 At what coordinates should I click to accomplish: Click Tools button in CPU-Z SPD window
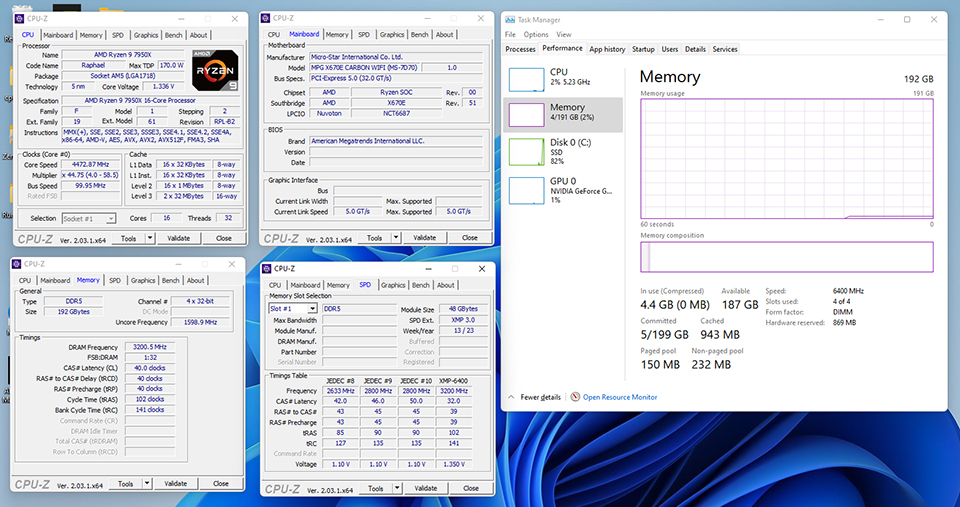(x=376, y=488)
